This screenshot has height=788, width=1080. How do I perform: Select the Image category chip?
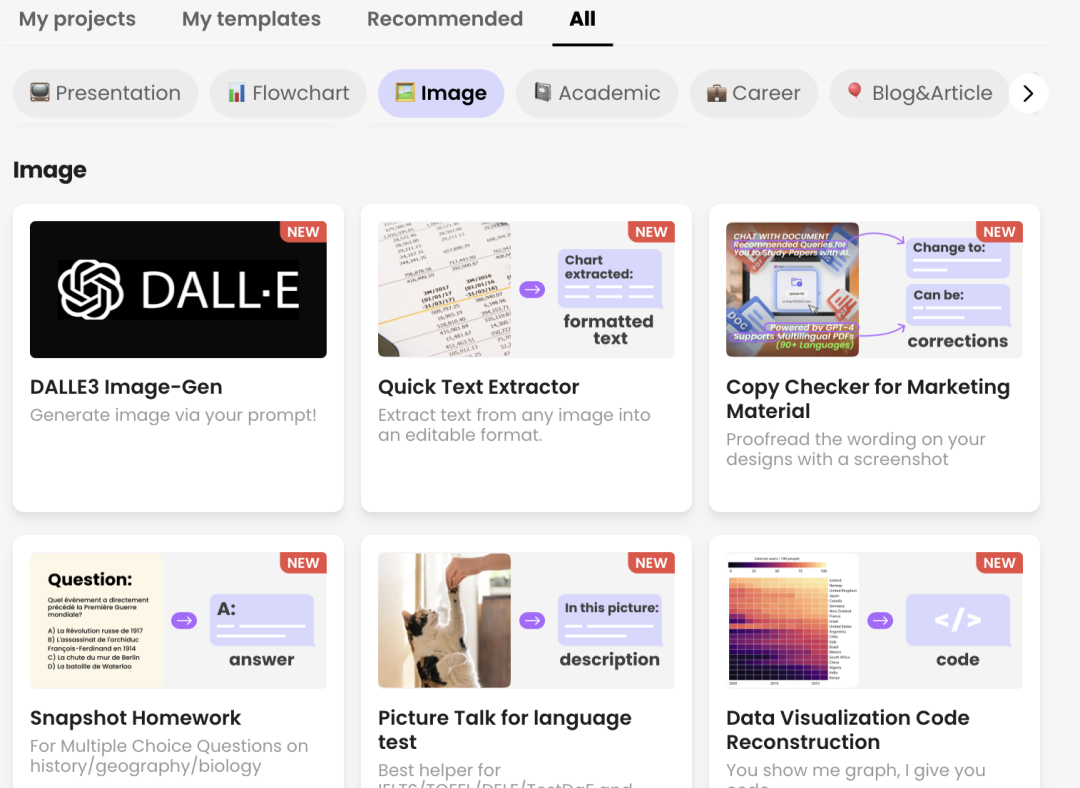[441, 93]
